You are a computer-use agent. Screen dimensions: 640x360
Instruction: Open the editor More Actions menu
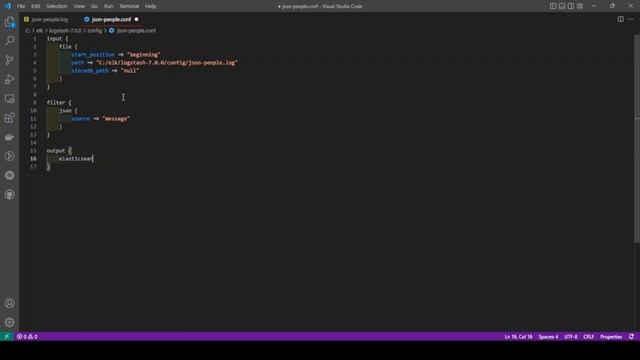point(631,19)
